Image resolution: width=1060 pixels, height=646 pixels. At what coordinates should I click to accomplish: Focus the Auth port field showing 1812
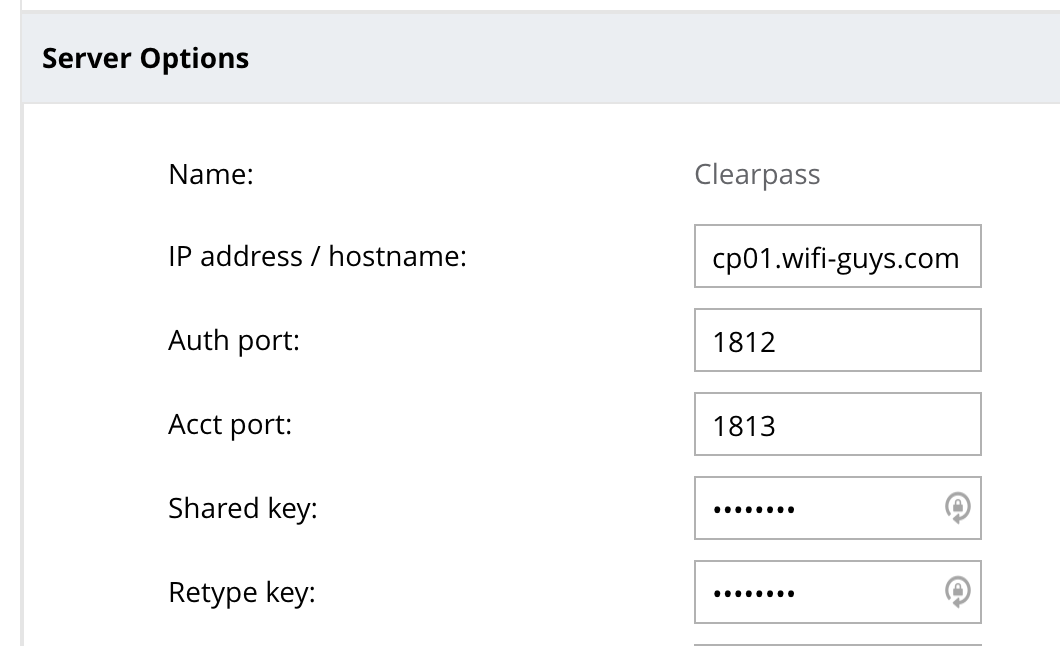pyautogui.click(x=837, y=342)
